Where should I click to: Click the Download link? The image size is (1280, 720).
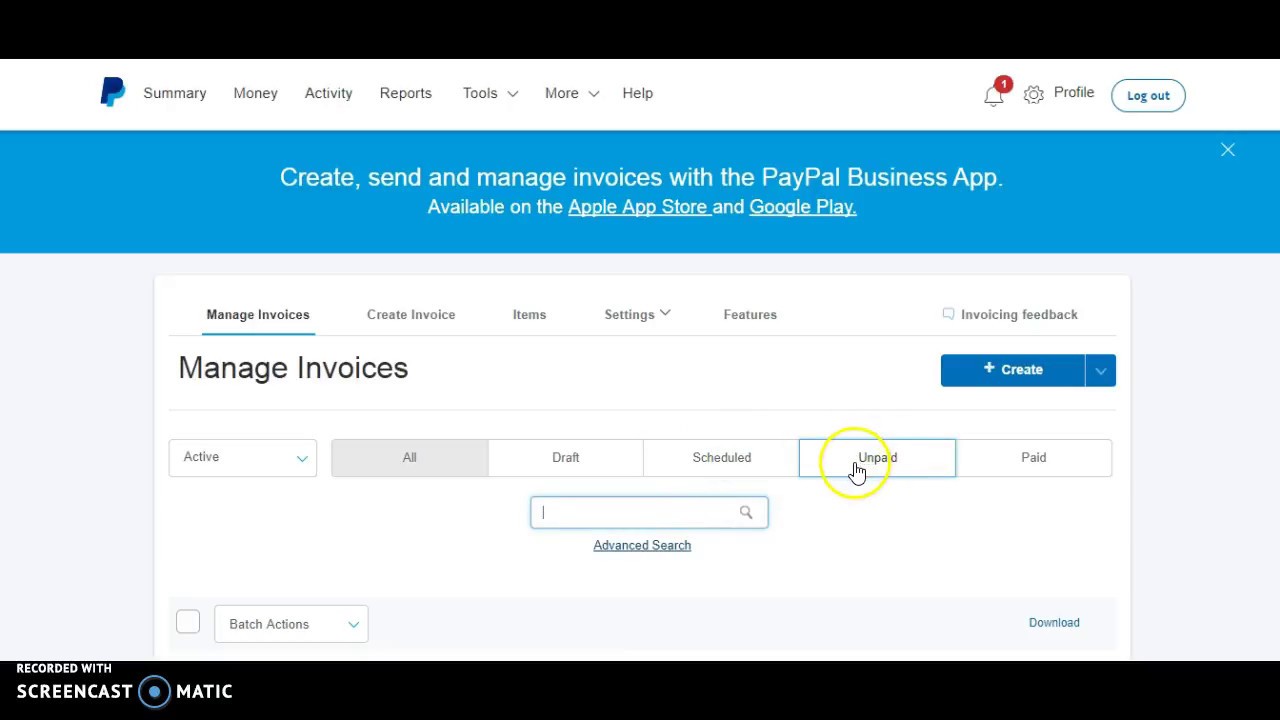(x=1054, y=622)
